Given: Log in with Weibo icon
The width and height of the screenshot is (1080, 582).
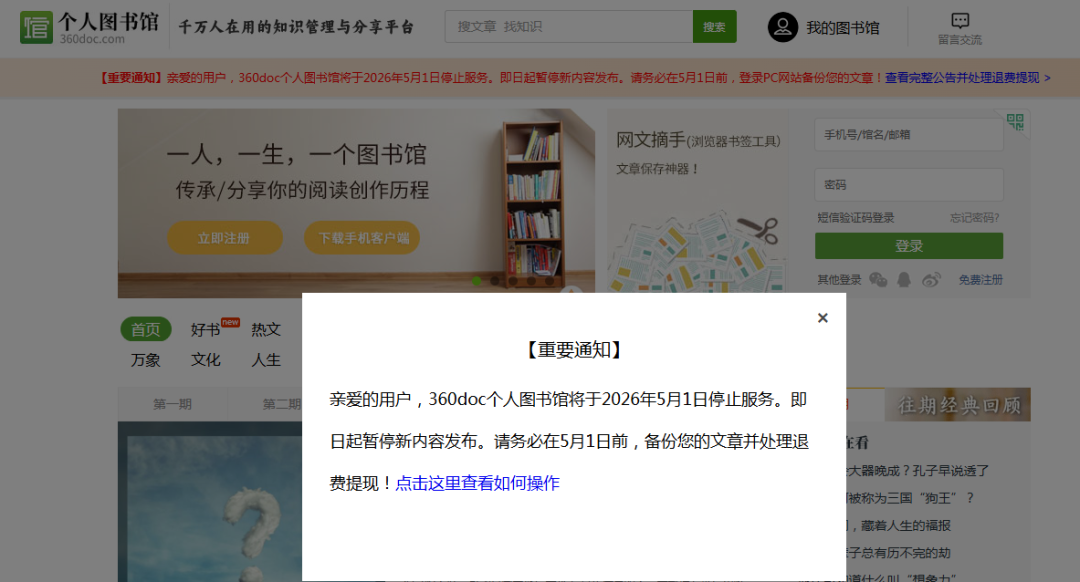Looking at the screenshot, I should pyautogui.click(x=931, y=280).
